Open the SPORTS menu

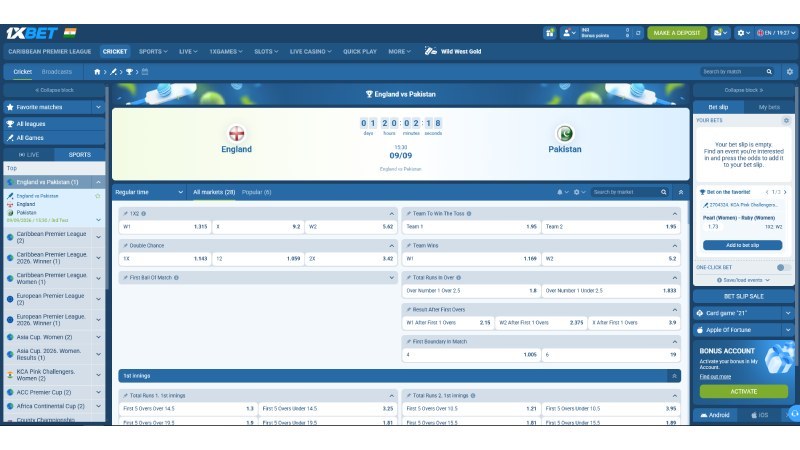[153, 52]
